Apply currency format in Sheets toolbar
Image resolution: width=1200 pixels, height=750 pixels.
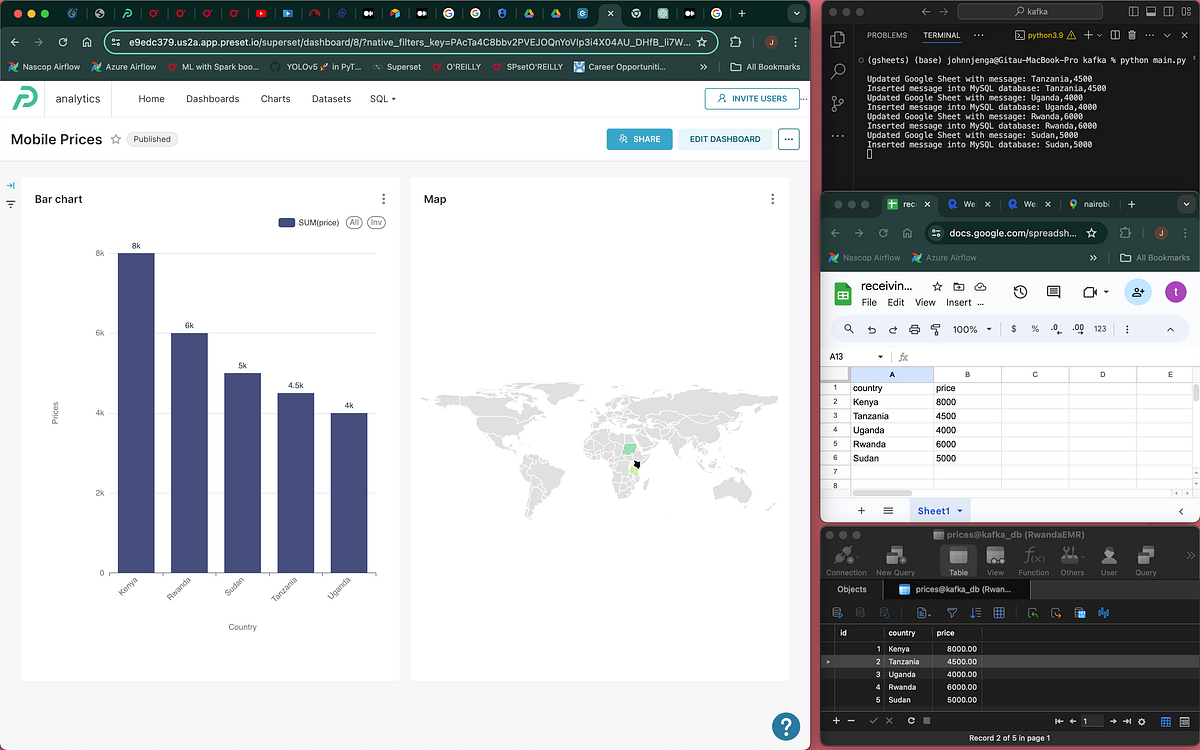coord(1014,328)
